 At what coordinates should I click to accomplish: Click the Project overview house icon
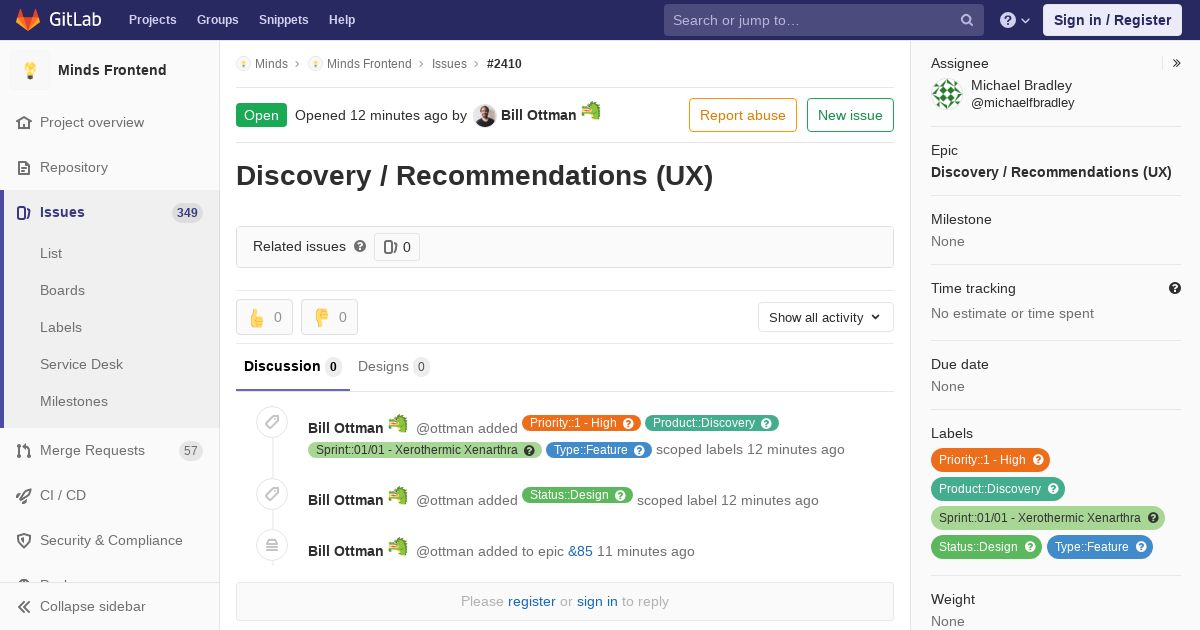(x=24, y=122)
